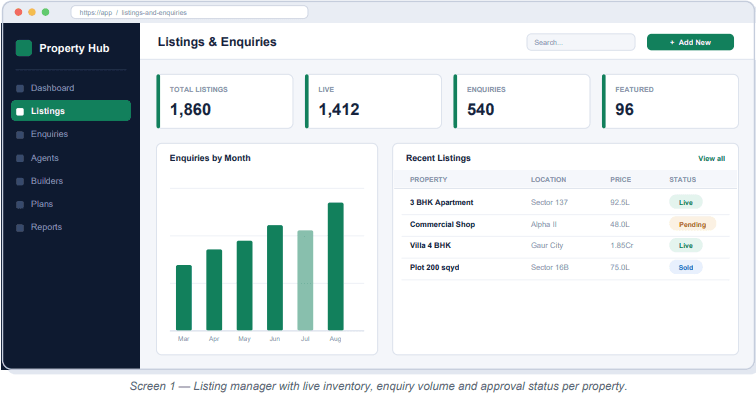The height and width of the screenshot is (395, 756).
Task: Click the 75.0L price value
Action: 620,268
